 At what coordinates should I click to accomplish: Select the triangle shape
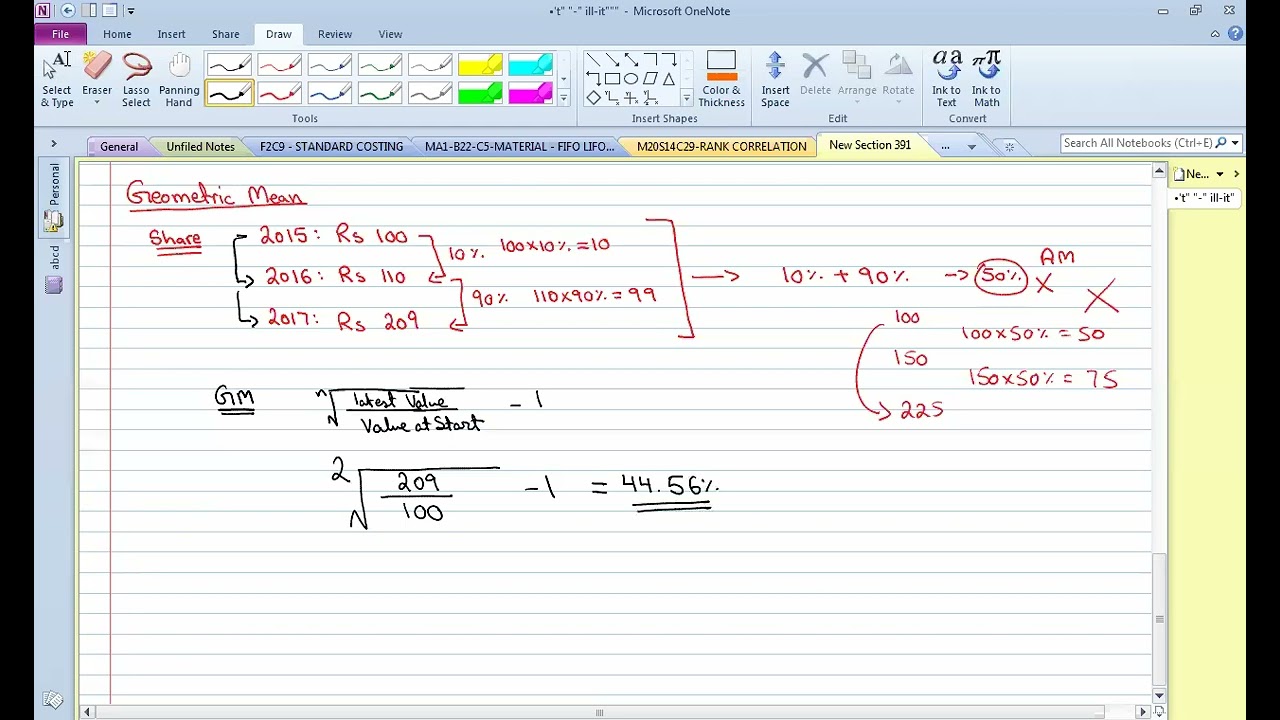[x=669, y=79]
